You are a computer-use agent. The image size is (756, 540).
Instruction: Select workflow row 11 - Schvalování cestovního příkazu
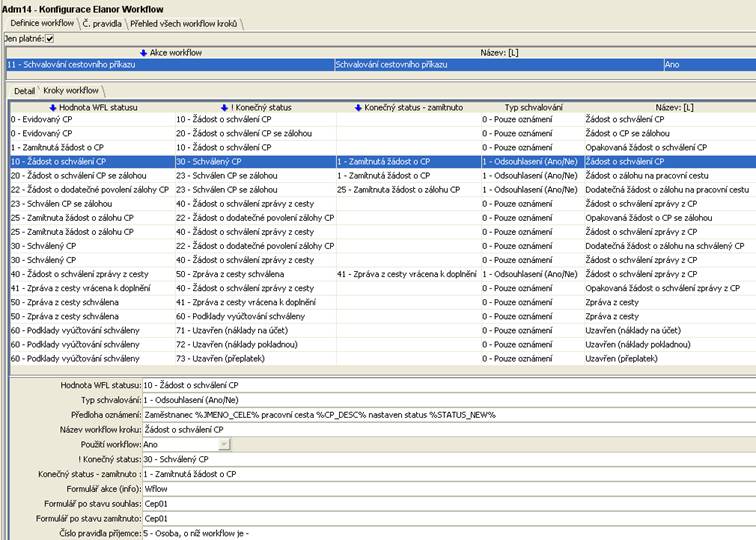click(x=170, y=64)
